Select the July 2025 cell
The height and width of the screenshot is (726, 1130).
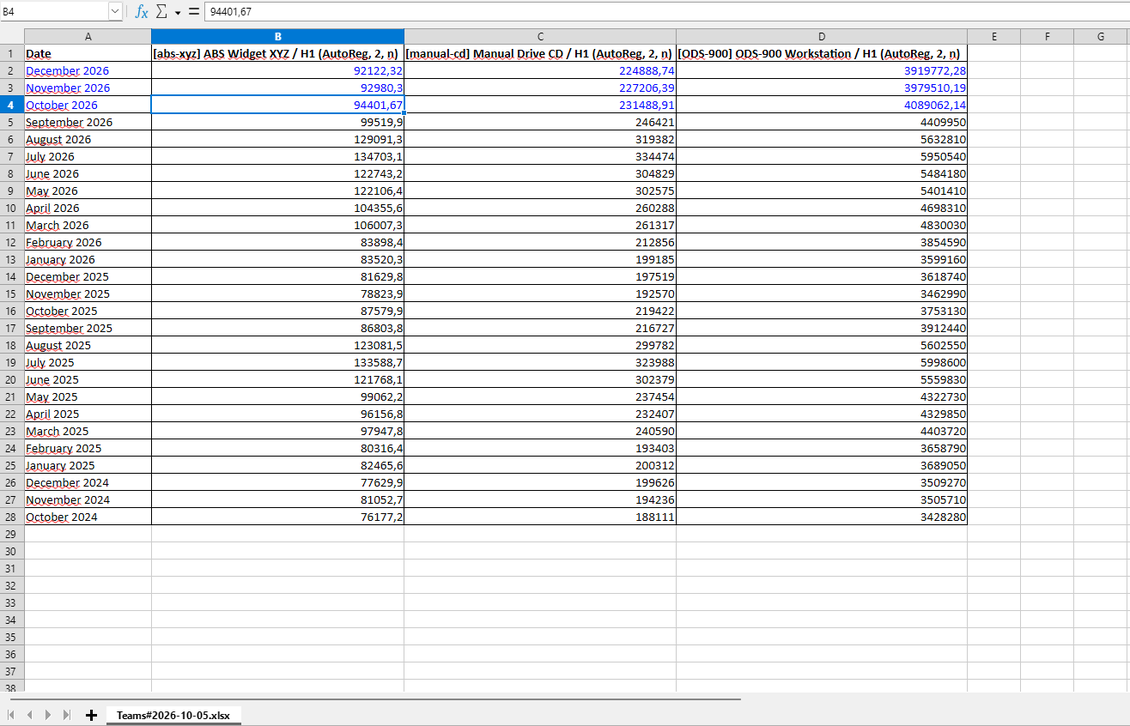[88, 363]
